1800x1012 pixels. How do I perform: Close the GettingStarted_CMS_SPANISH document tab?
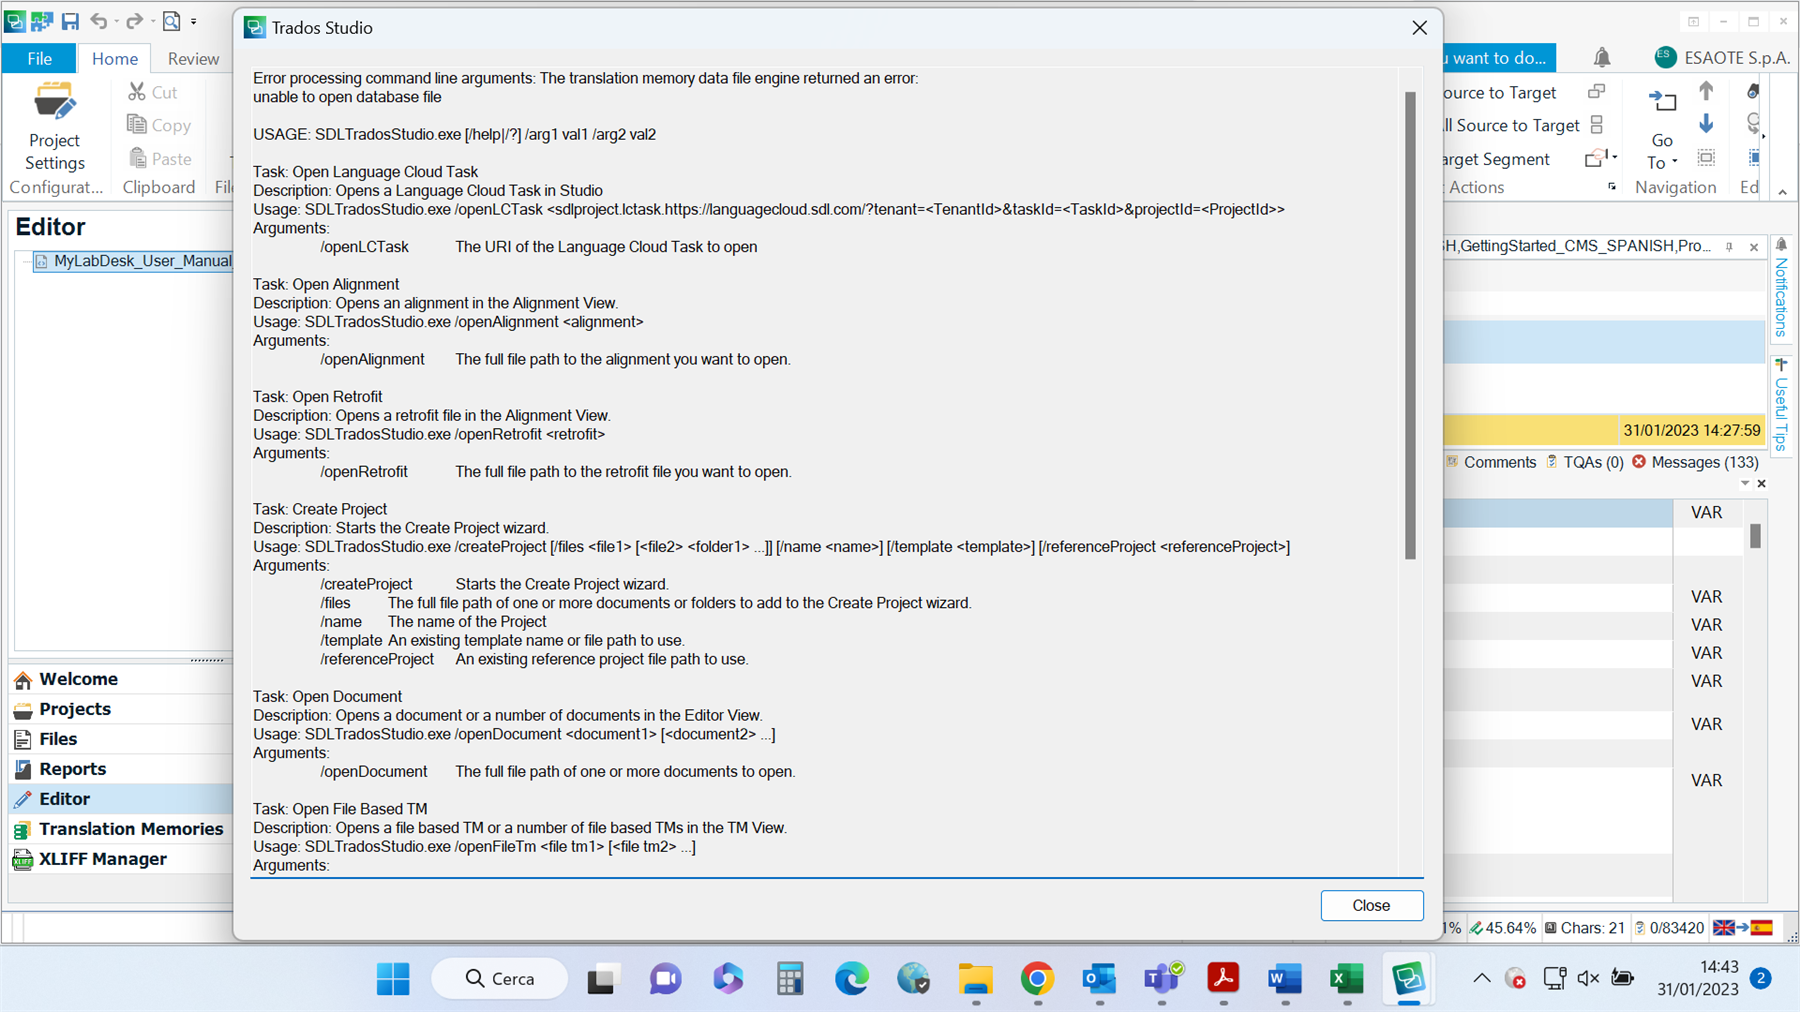pos(1754,247)
